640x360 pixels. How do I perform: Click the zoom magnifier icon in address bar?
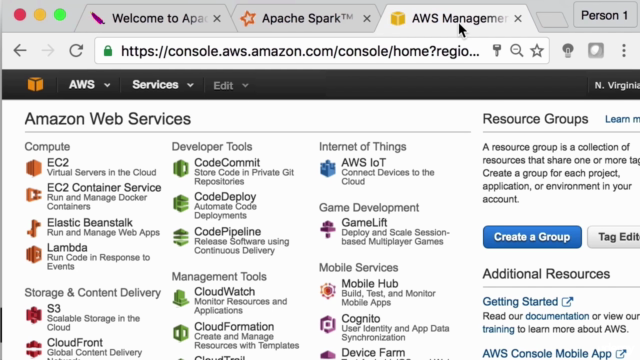(517, 51)
